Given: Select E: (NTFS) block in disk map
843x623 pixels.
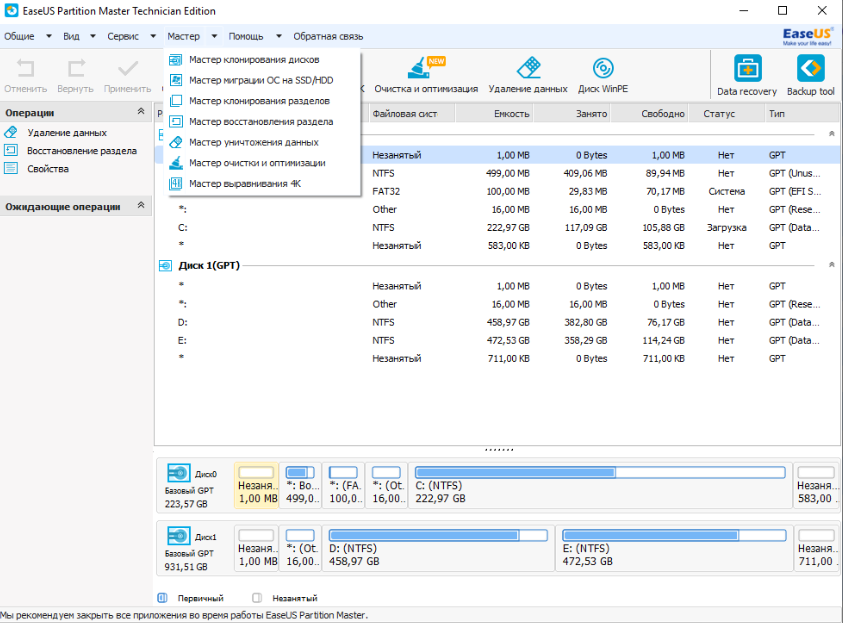Looking at the screenshot, I should tap(674, 548).
